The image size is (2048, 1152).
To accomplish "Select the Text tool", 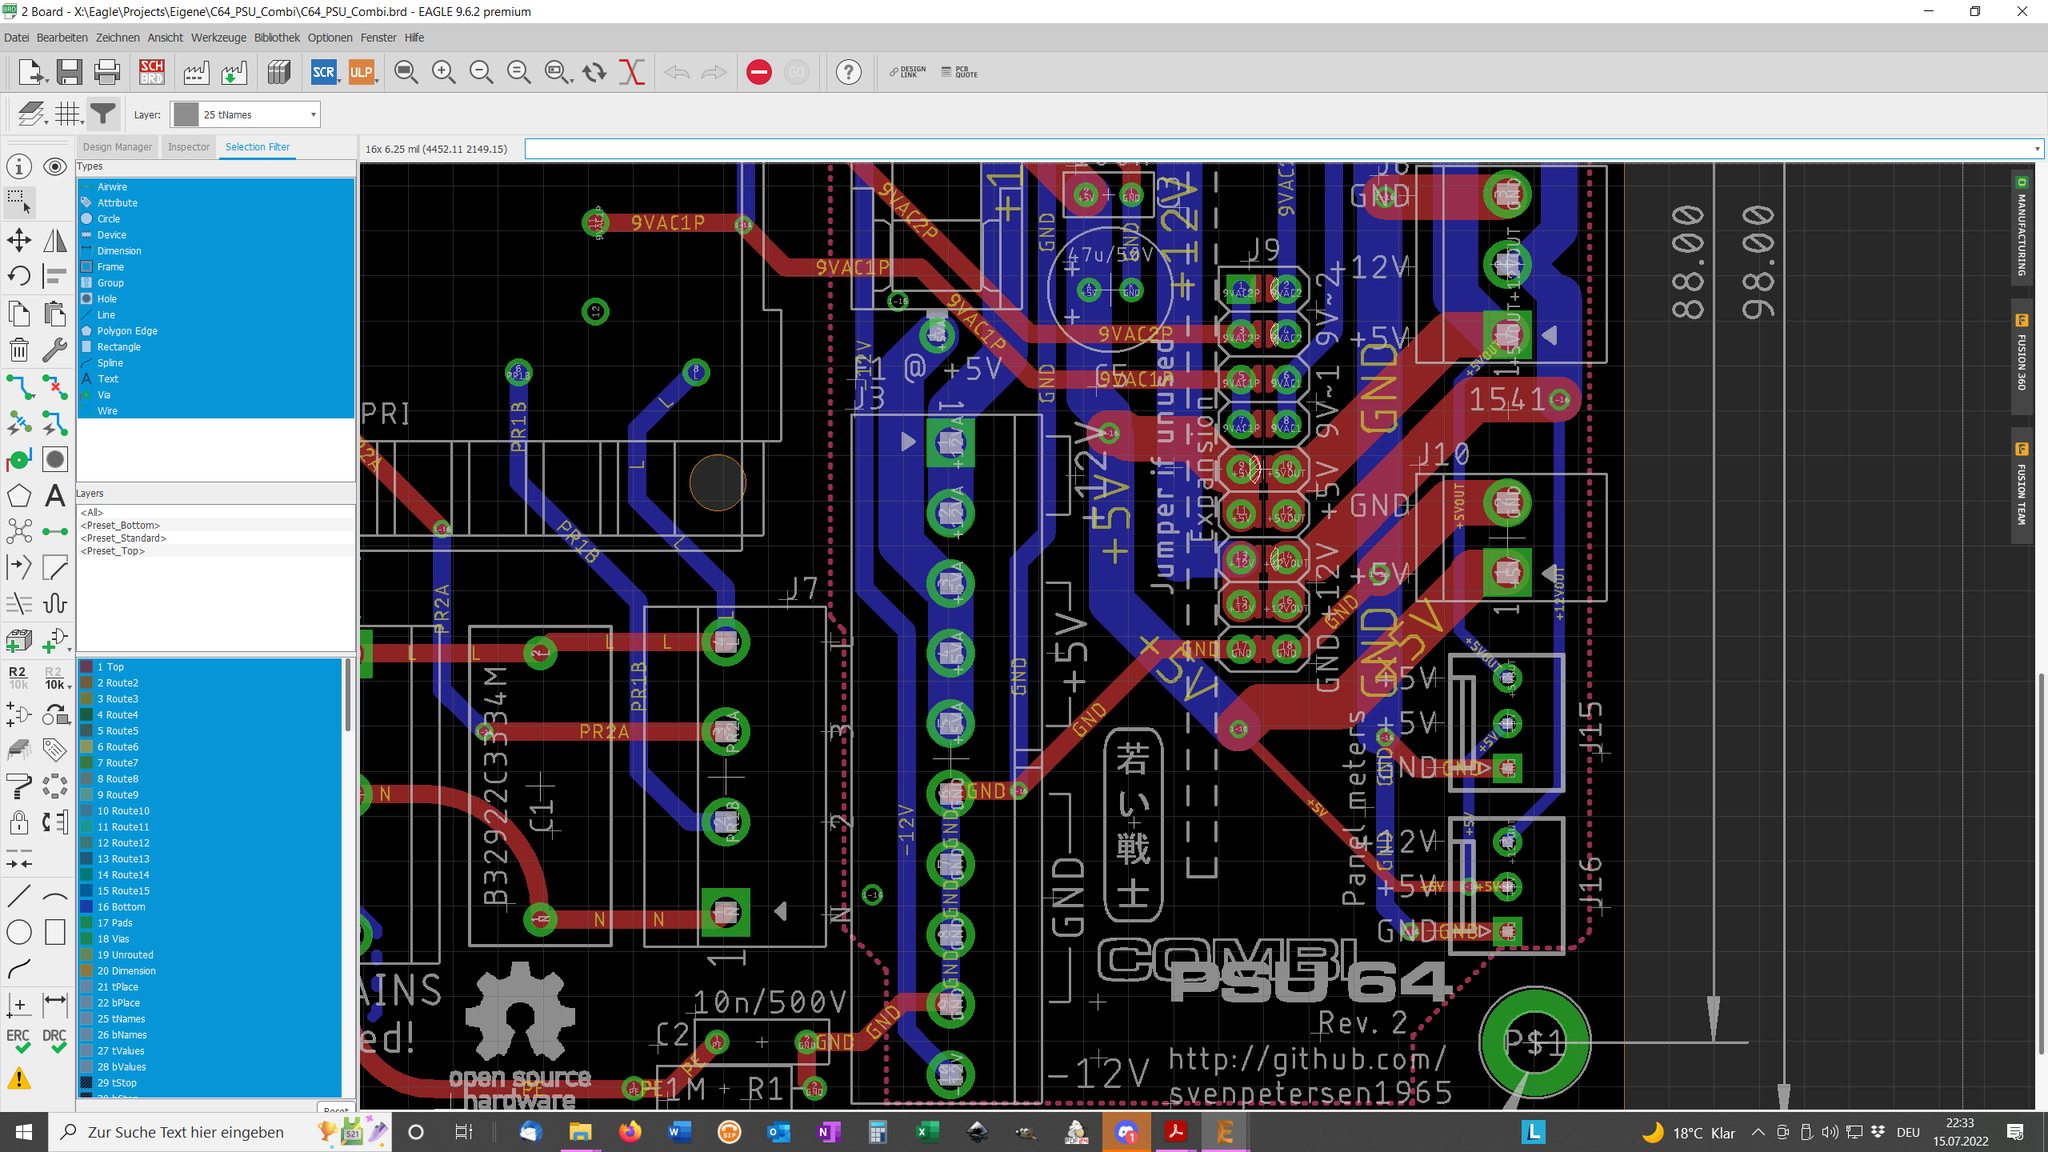I will point(55,495).
